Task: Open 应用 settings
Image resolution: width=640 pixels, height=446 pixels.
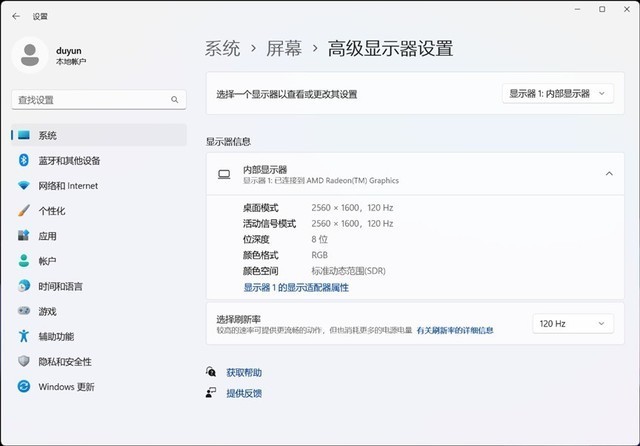Action: coord(99,235)
